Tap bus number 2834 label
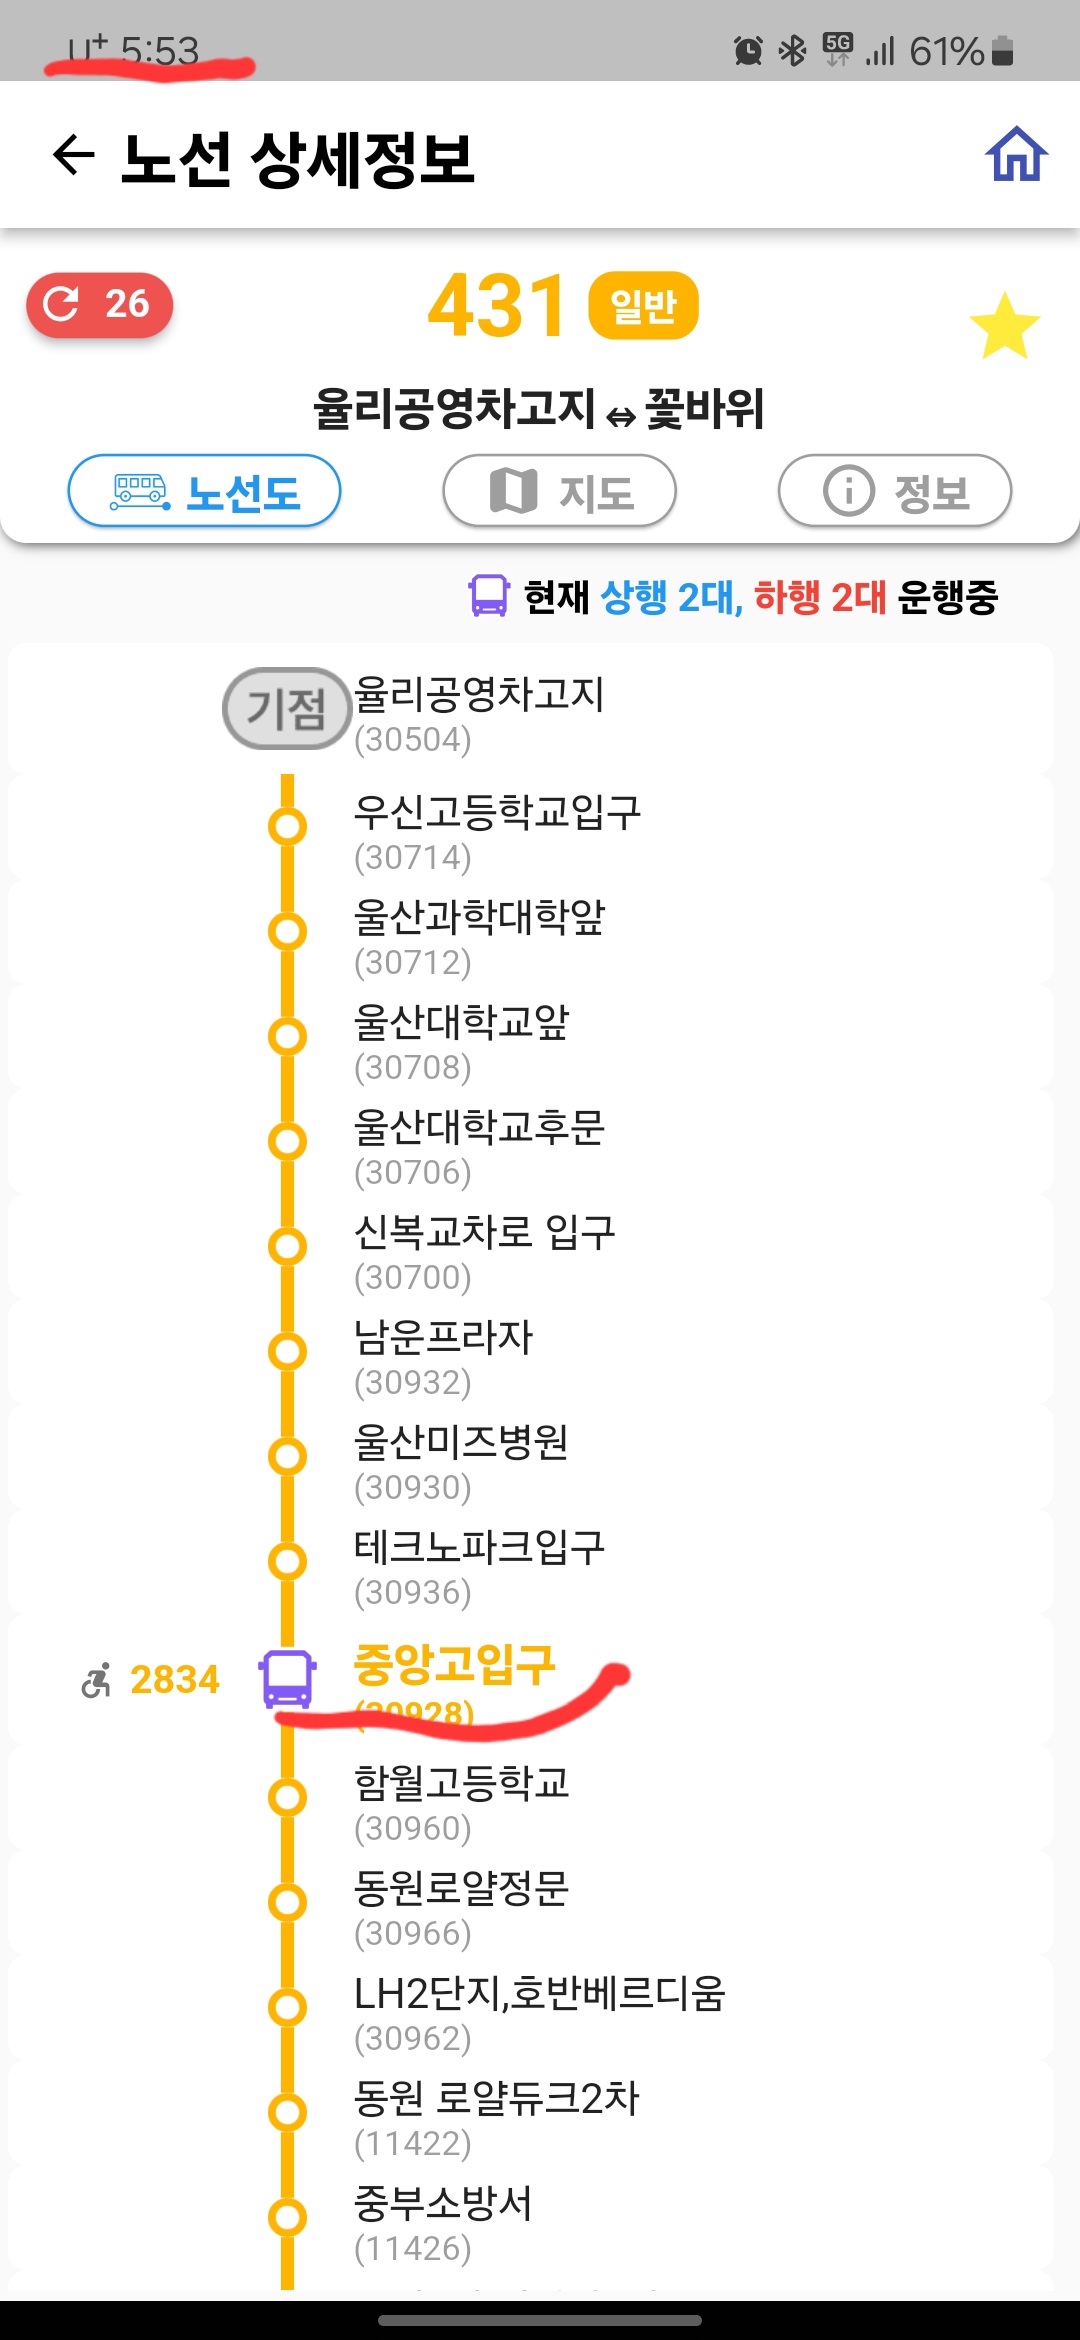The height and width of the screenshot is (2340, 1080). point(174,1680)
